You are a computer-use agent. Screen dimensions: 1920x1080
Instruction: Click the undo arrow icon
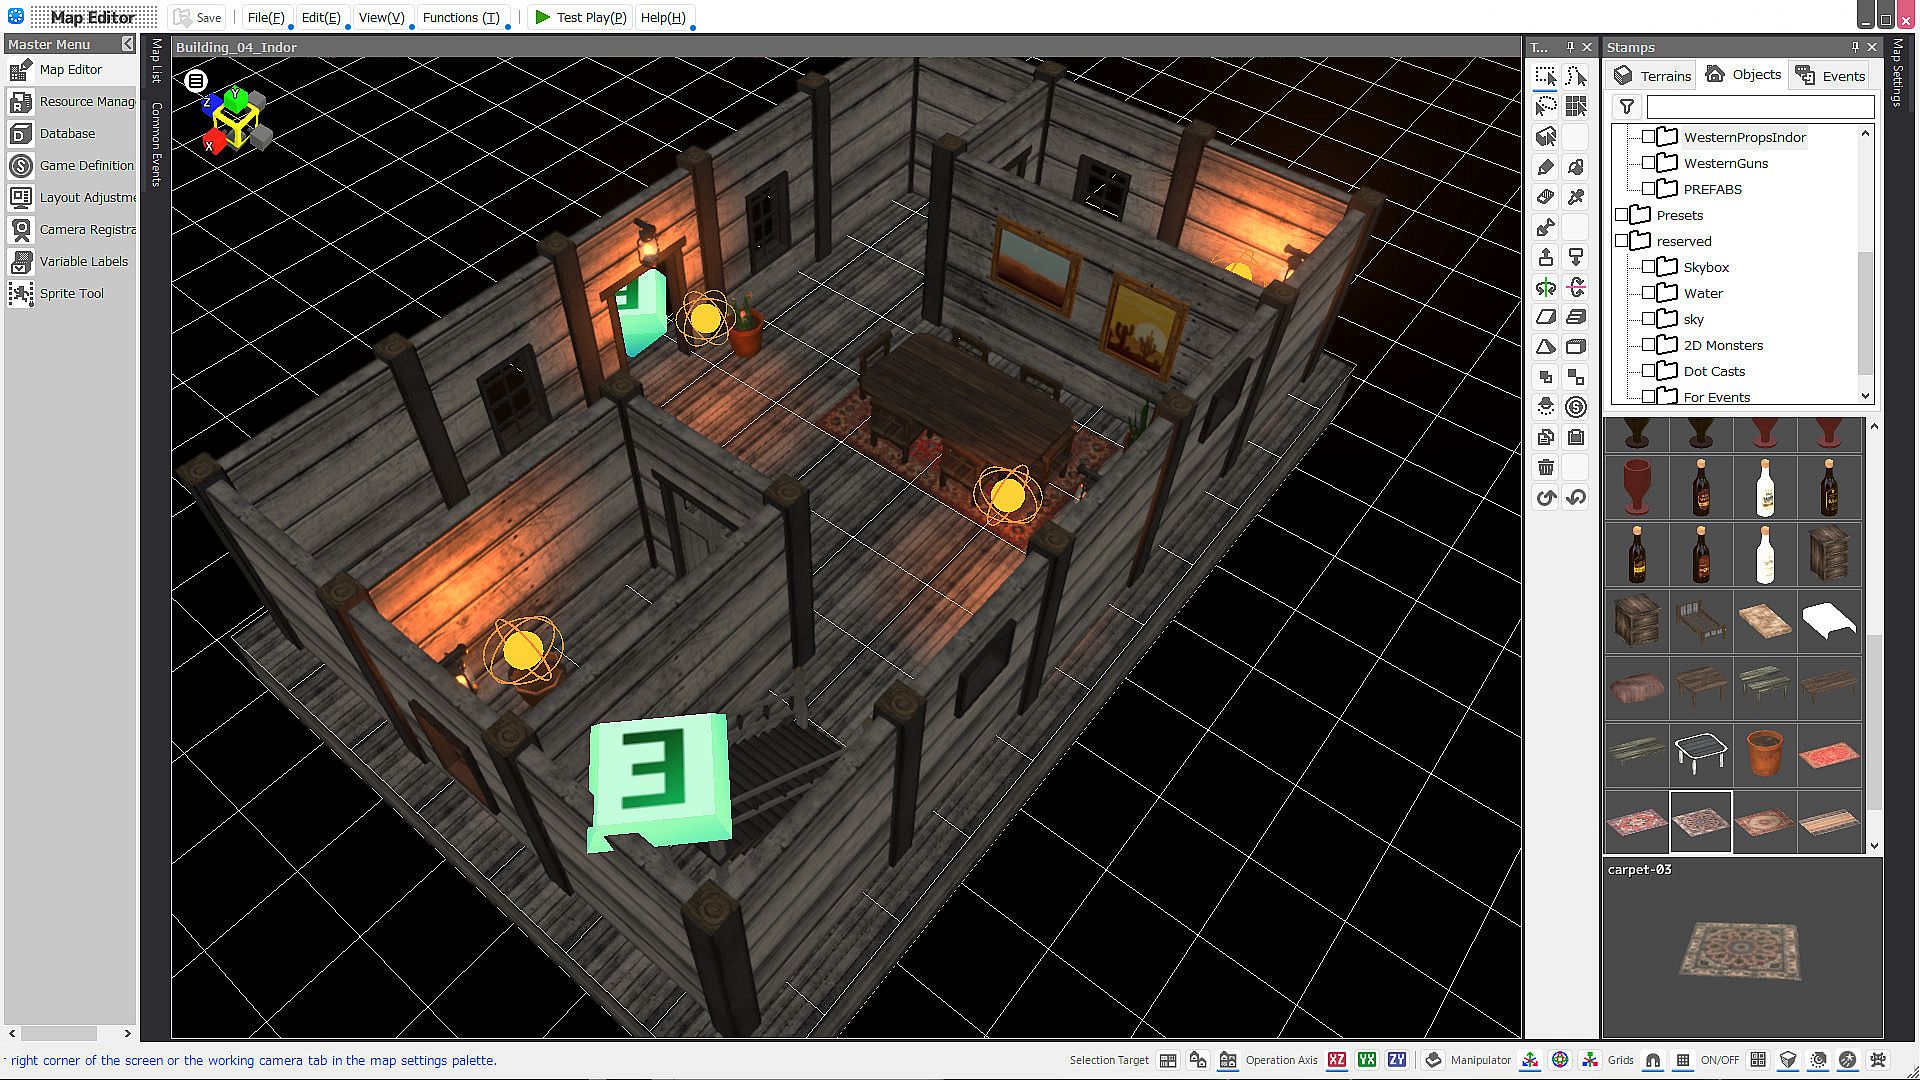pyautogui.click(x=1546, y=497)
